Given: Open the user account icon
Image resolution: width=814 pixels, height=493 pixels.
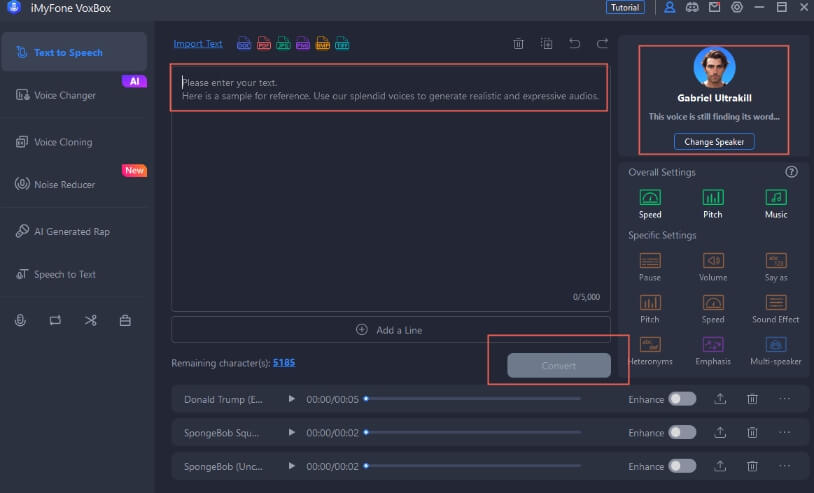Looking at the screenshot, I should 669,7.
